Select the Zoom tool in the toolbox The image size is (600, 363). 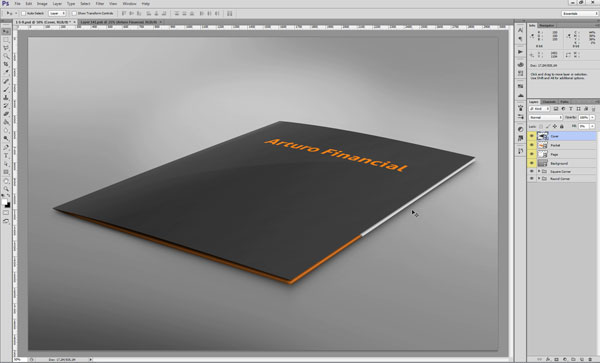6,189
